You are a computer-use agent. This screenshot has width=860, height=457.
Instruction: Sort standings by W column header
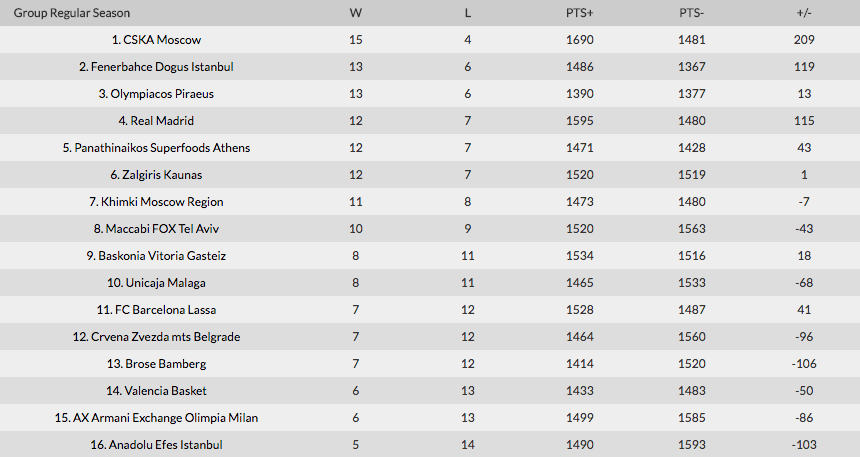point(356,13)
